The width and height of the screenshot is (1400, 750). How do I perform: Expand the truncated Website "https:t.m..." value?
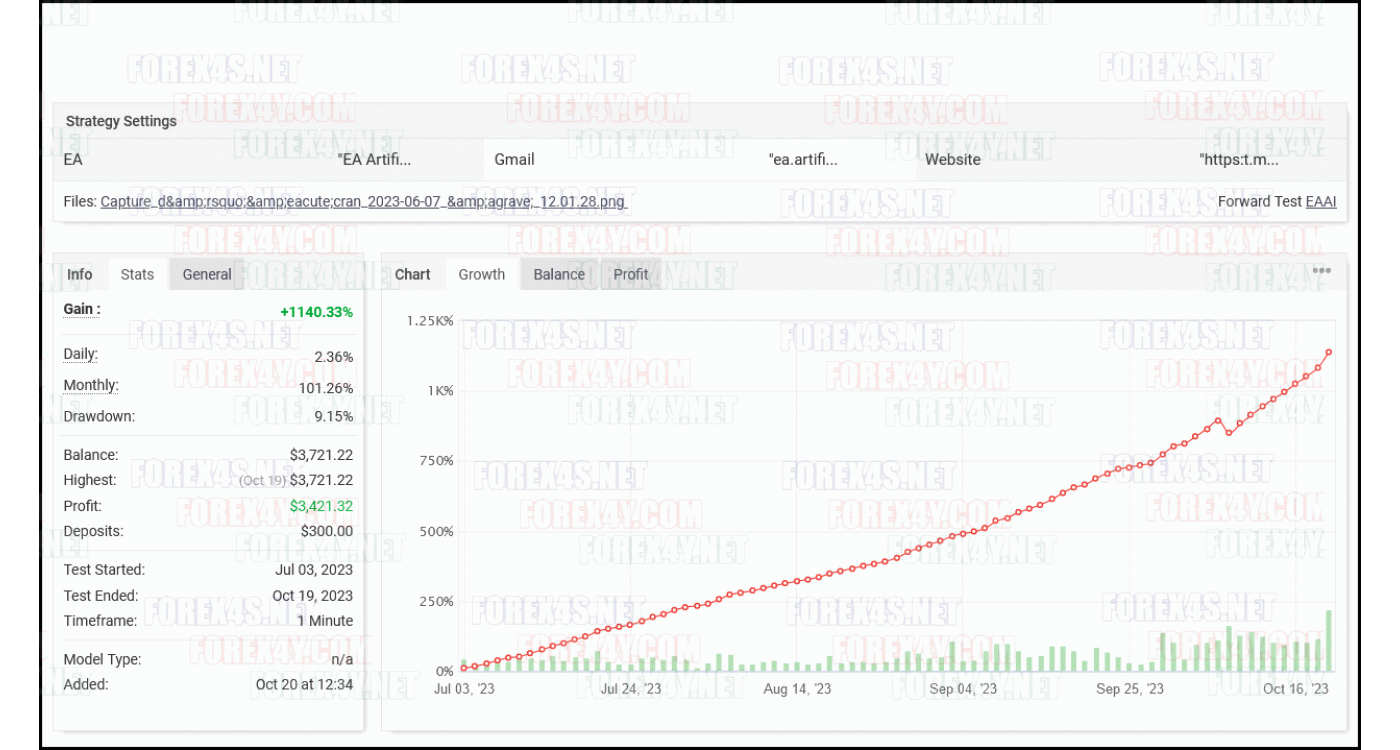1239,159
